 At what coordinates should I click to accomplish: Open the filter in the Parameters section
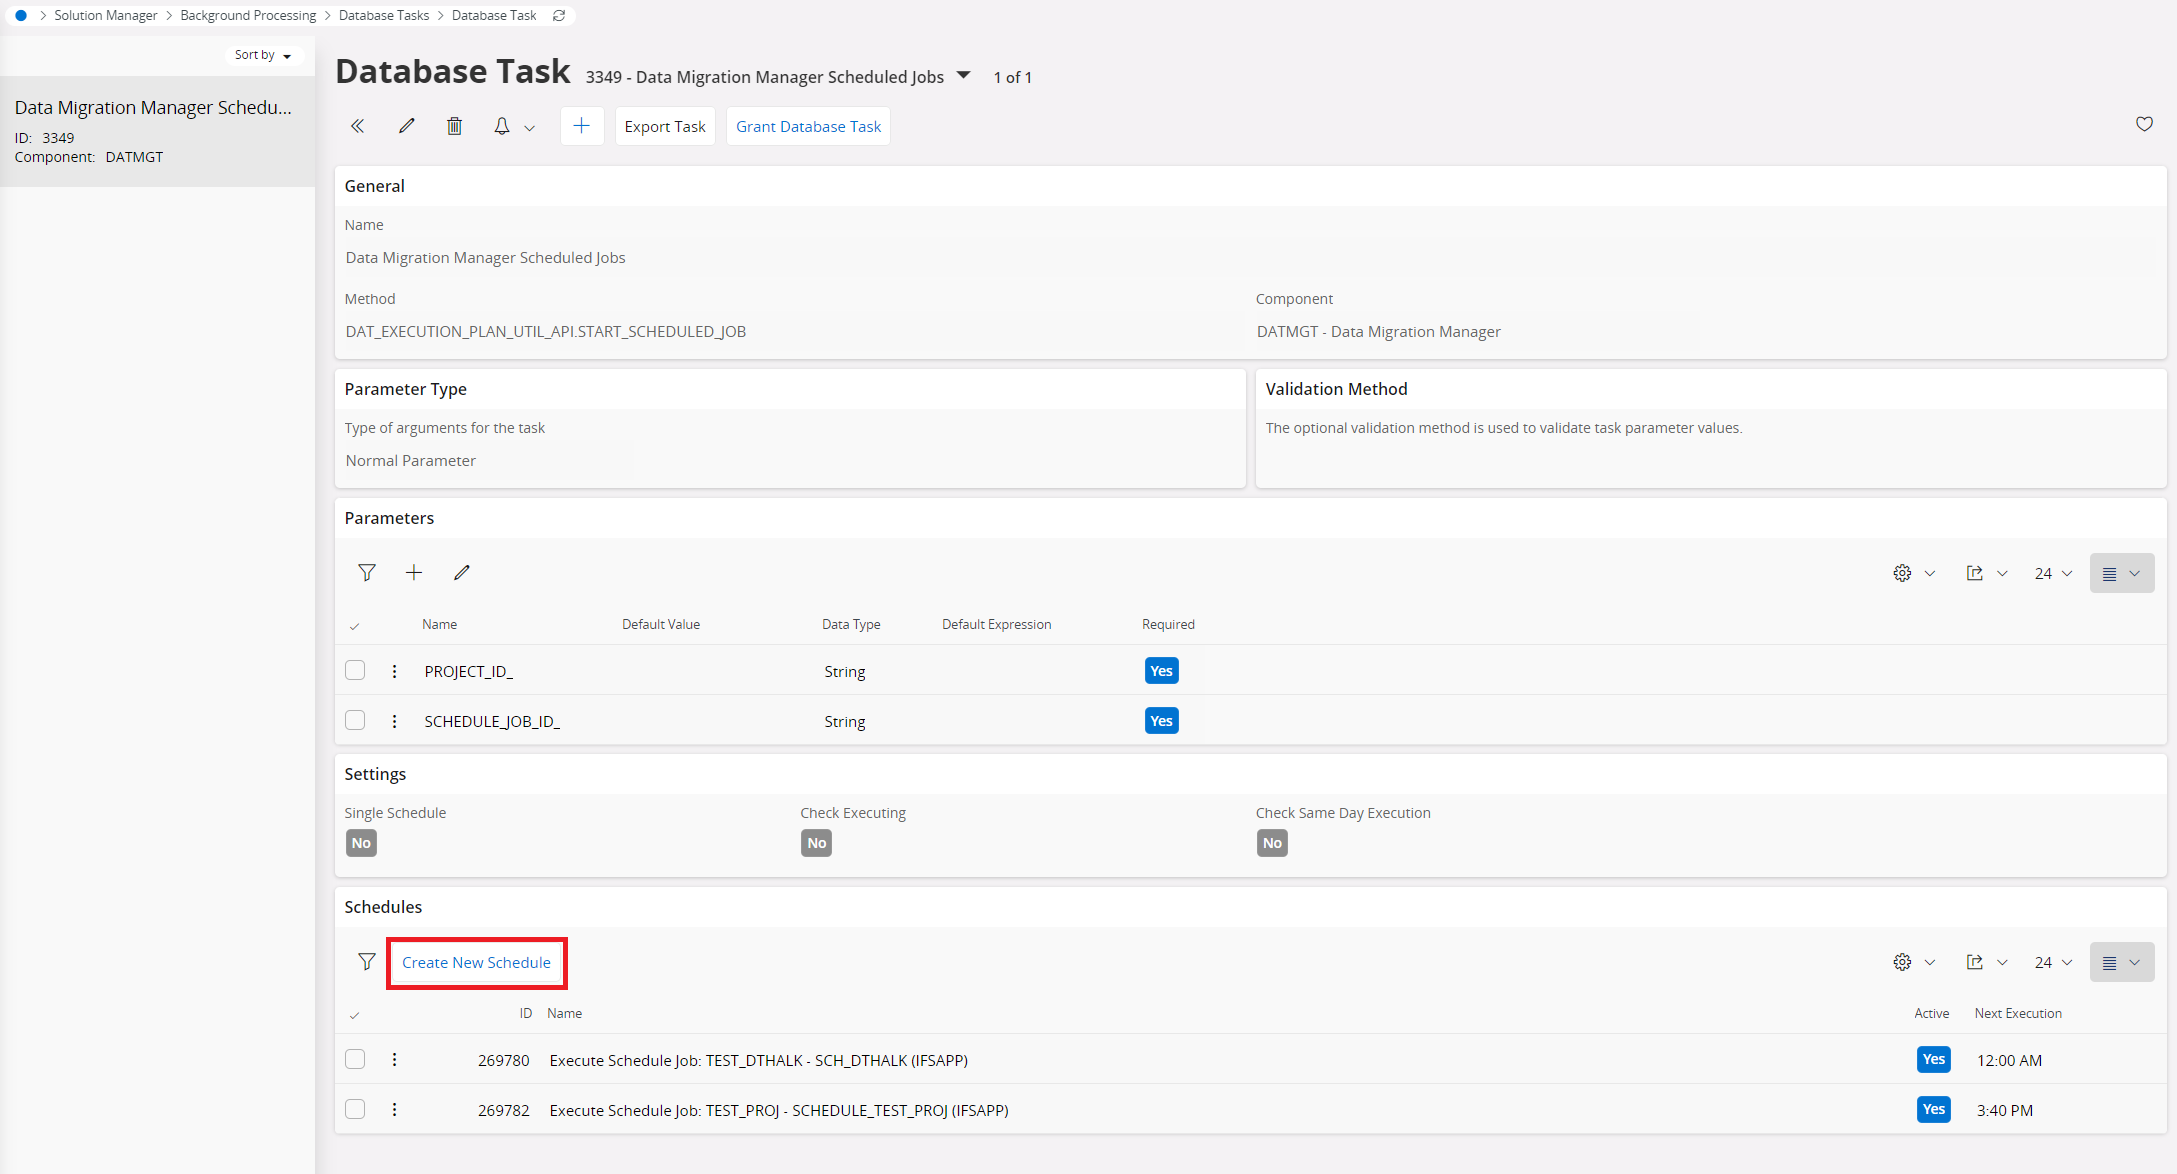click(x=367, y=573)
